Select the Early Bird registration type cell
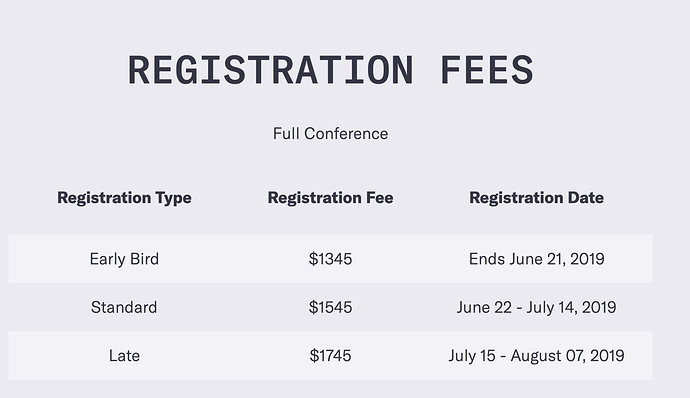This screenshot has width=690, height=398. [x=124, y=259]
